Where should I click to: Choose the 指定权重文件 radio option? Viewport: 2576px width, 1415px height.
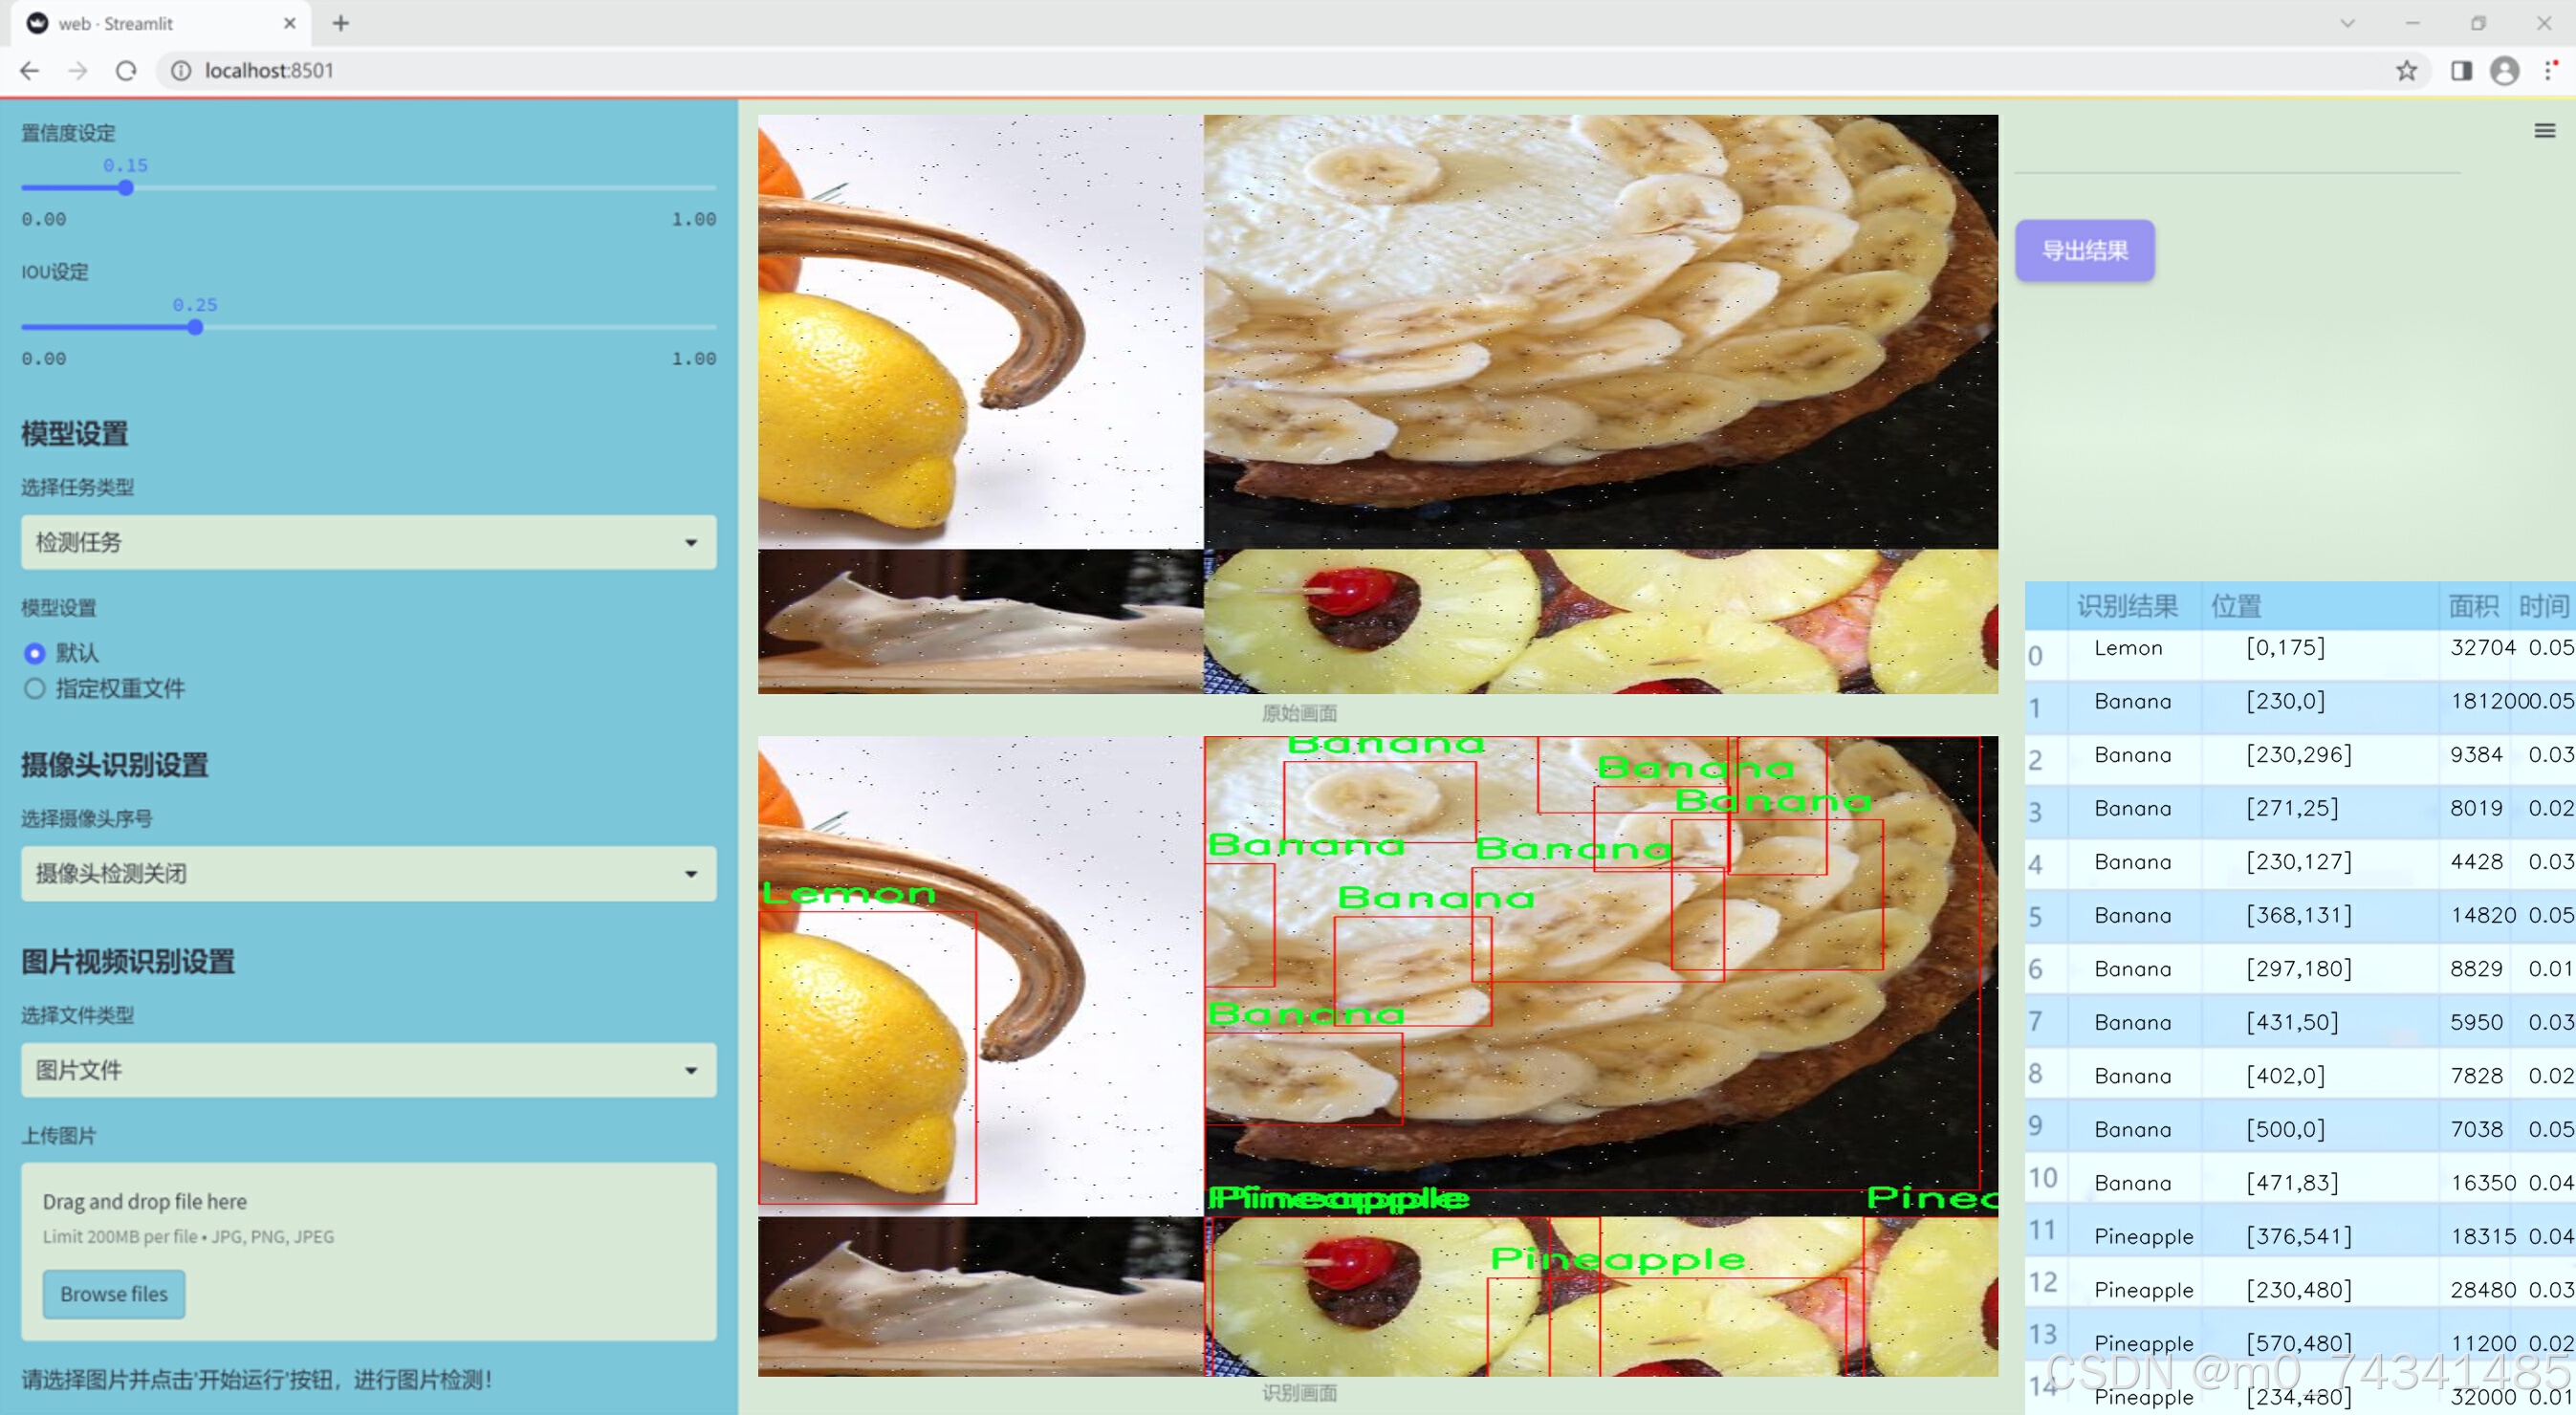35,688
